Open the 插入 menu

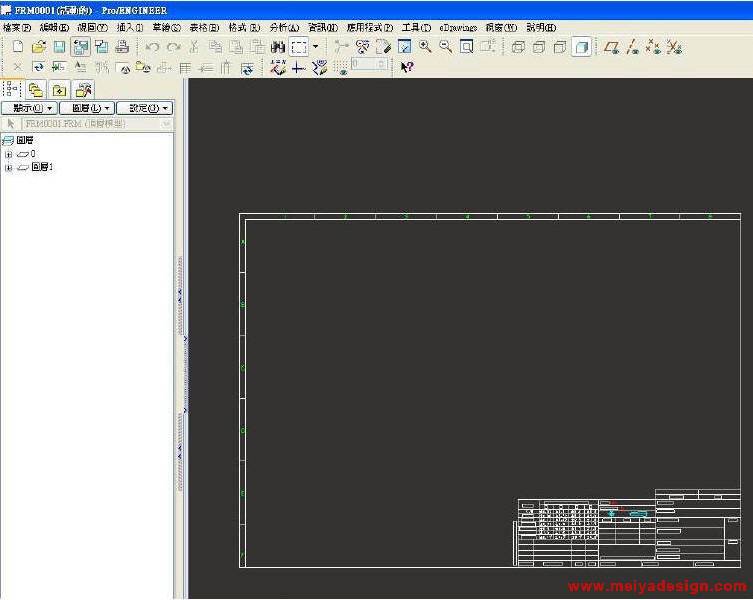tap(130, 28)
